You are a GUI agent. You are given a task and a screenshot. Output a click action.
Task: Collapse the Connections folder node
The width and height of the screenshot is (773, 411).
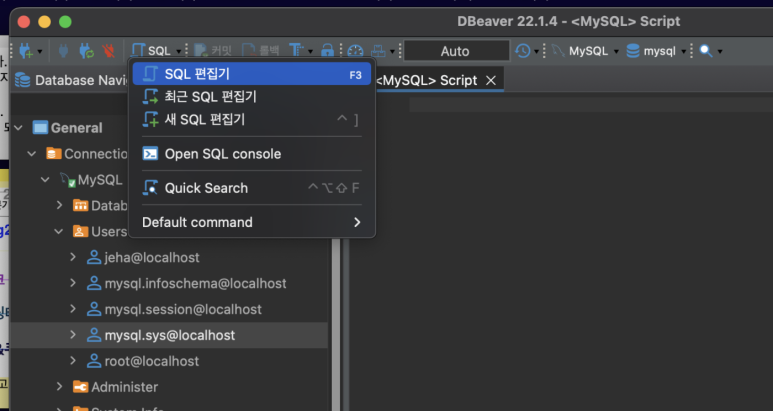click(32, 154)
